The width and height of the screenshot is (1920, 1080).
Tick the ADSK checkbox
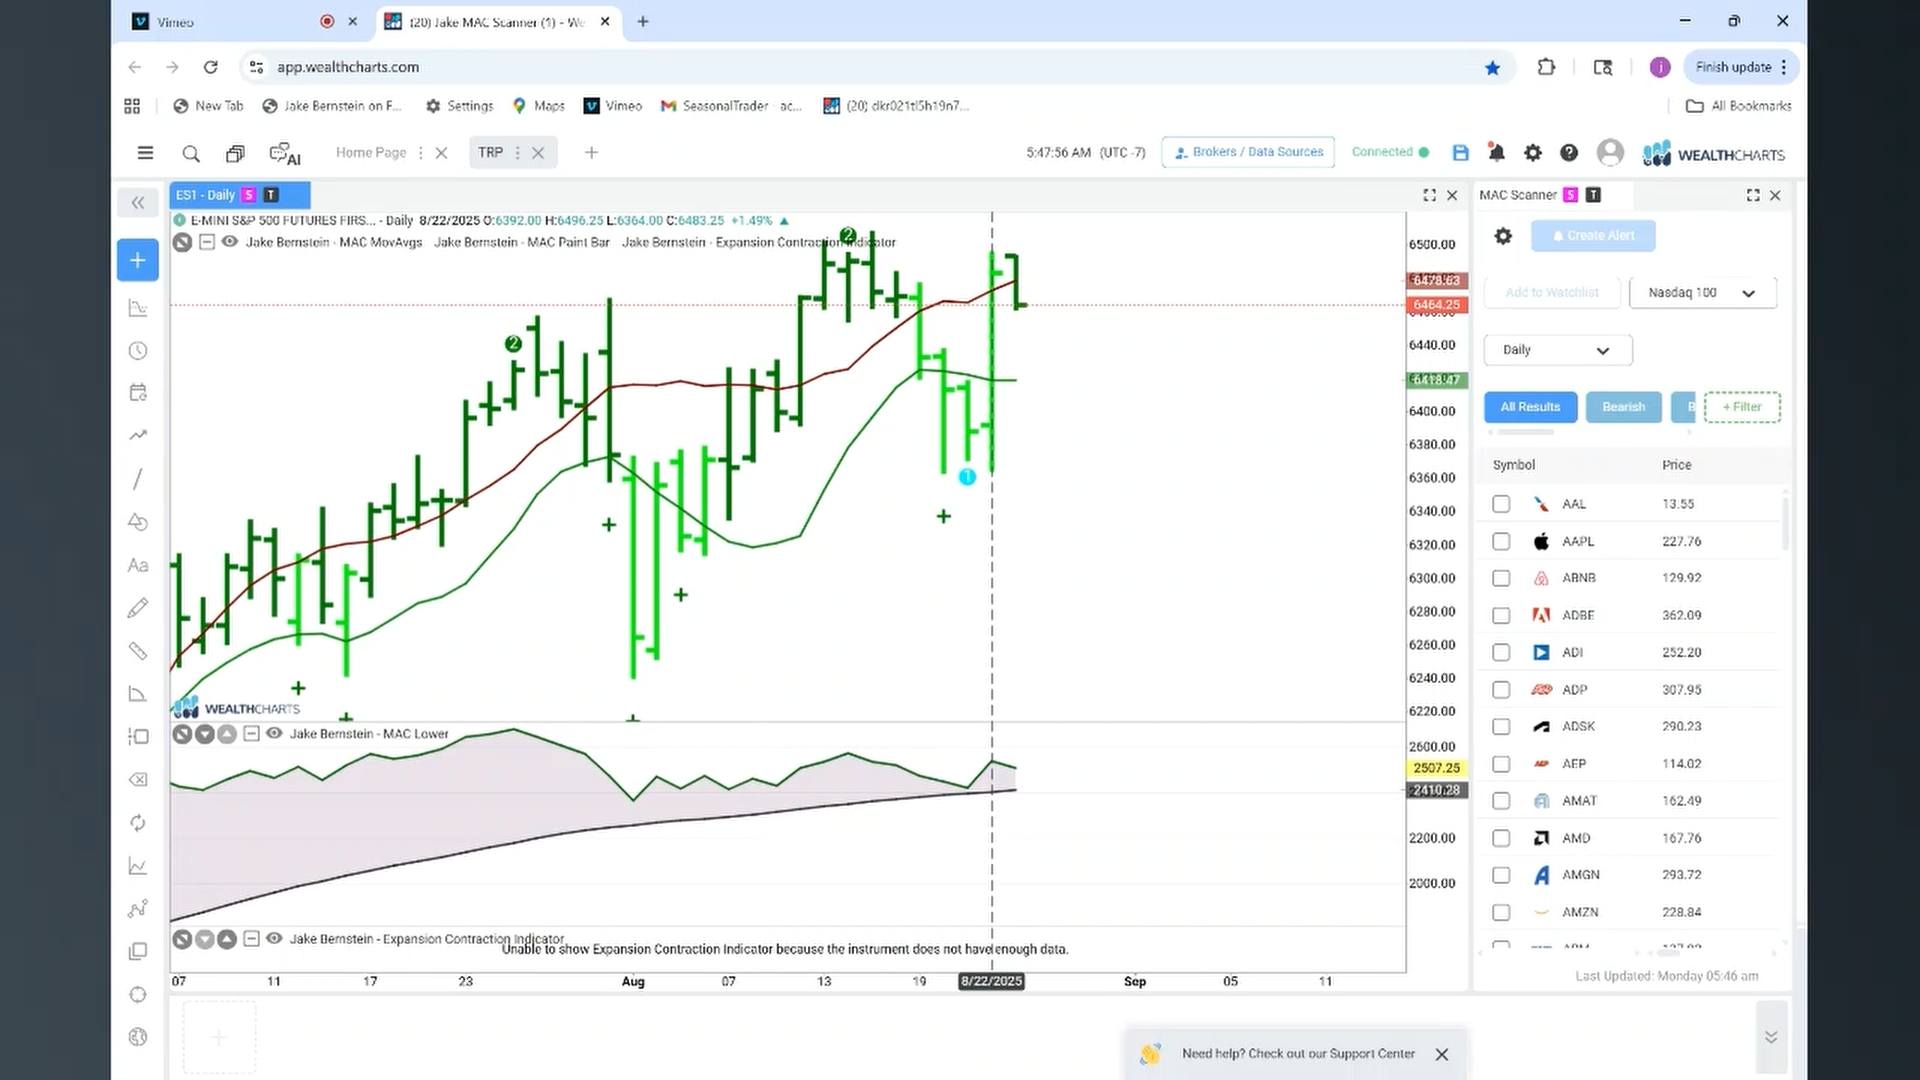pos(1501,727)
